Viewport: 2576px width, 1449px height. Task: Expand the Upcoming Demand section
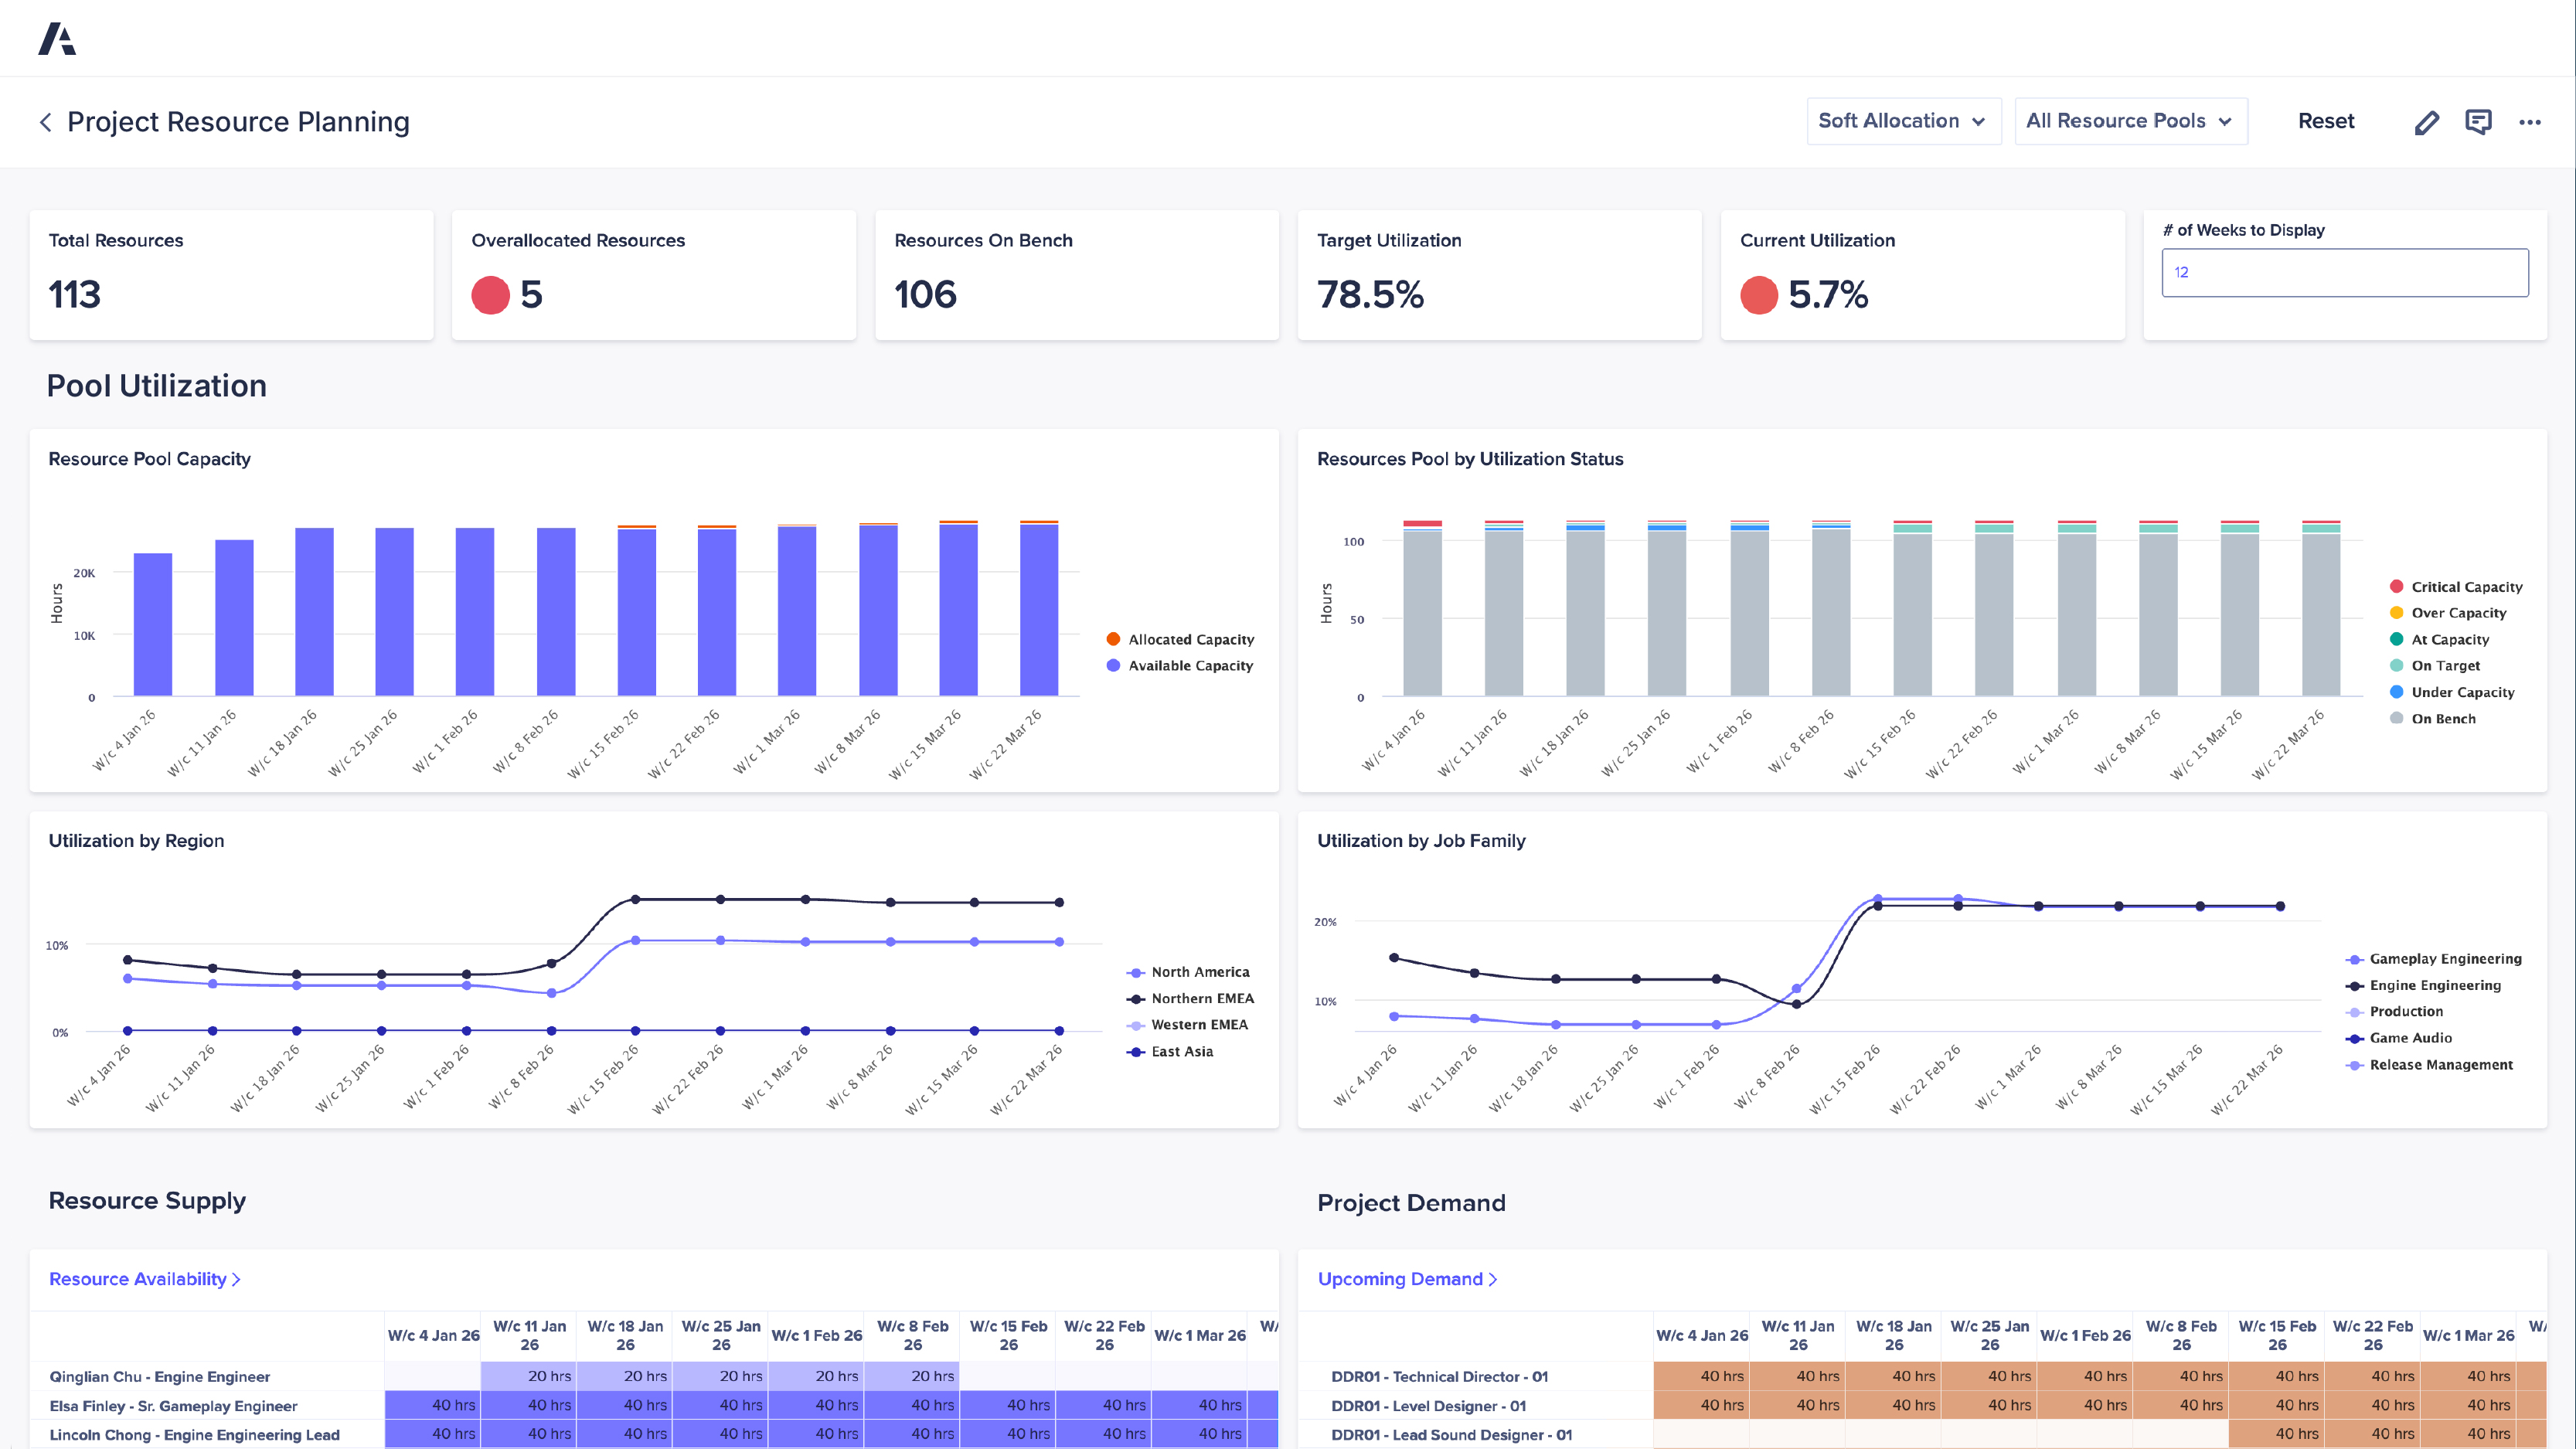1407,1279
